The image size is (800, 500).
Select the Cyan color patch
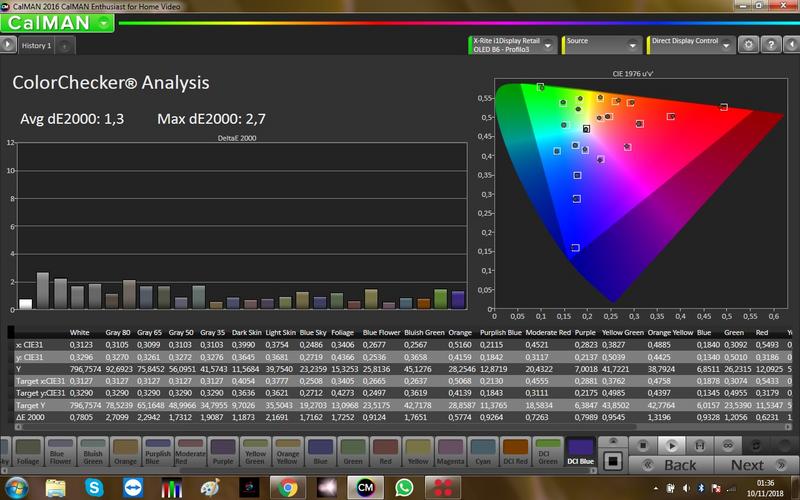pos(483,452)
